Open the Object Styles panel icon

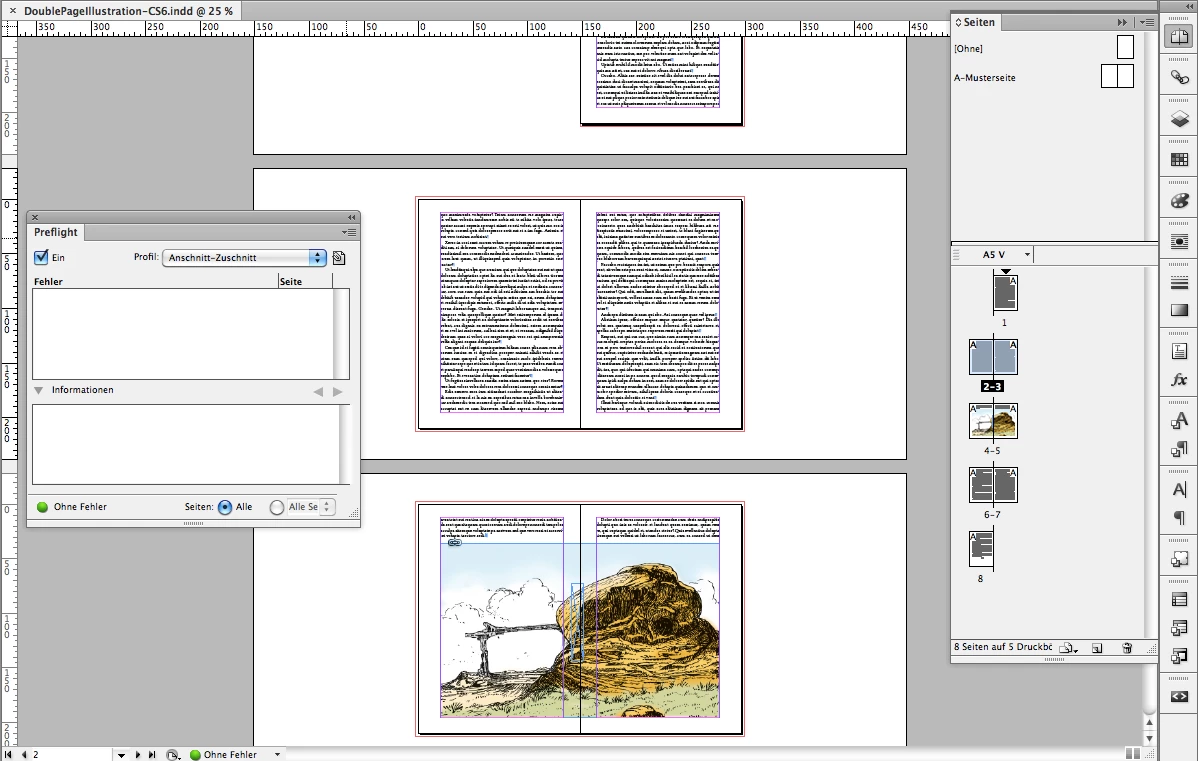(x=1179, y=559)
